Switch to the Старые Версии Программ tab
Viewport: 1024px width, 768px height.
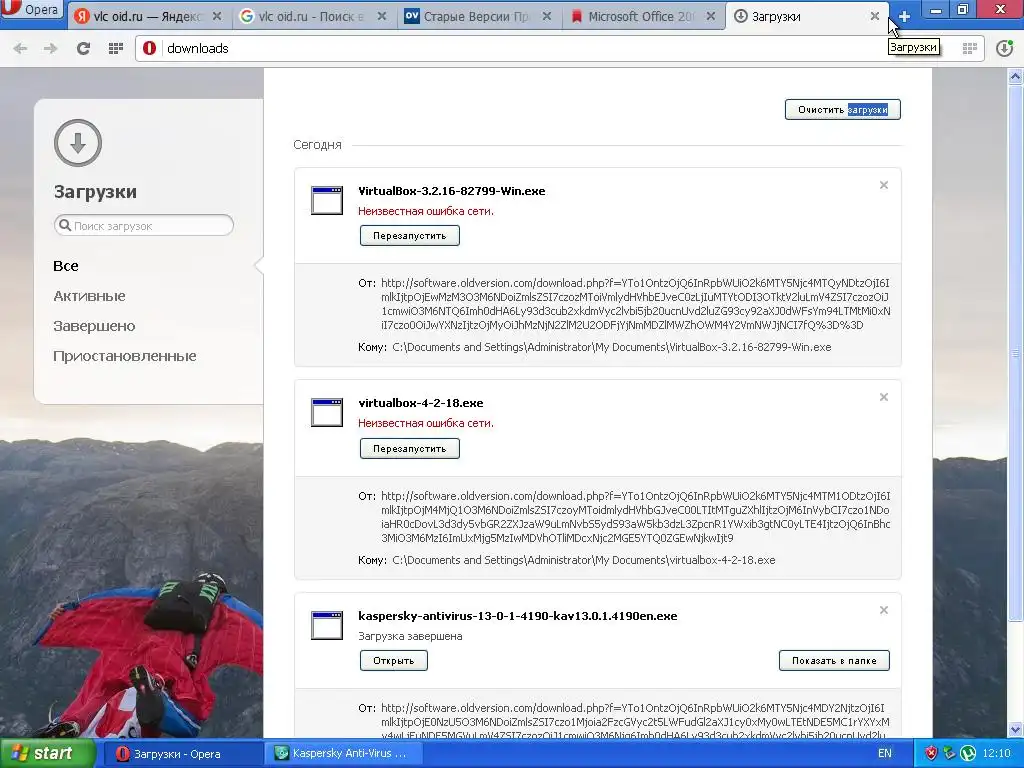click(x=479, y=16)
